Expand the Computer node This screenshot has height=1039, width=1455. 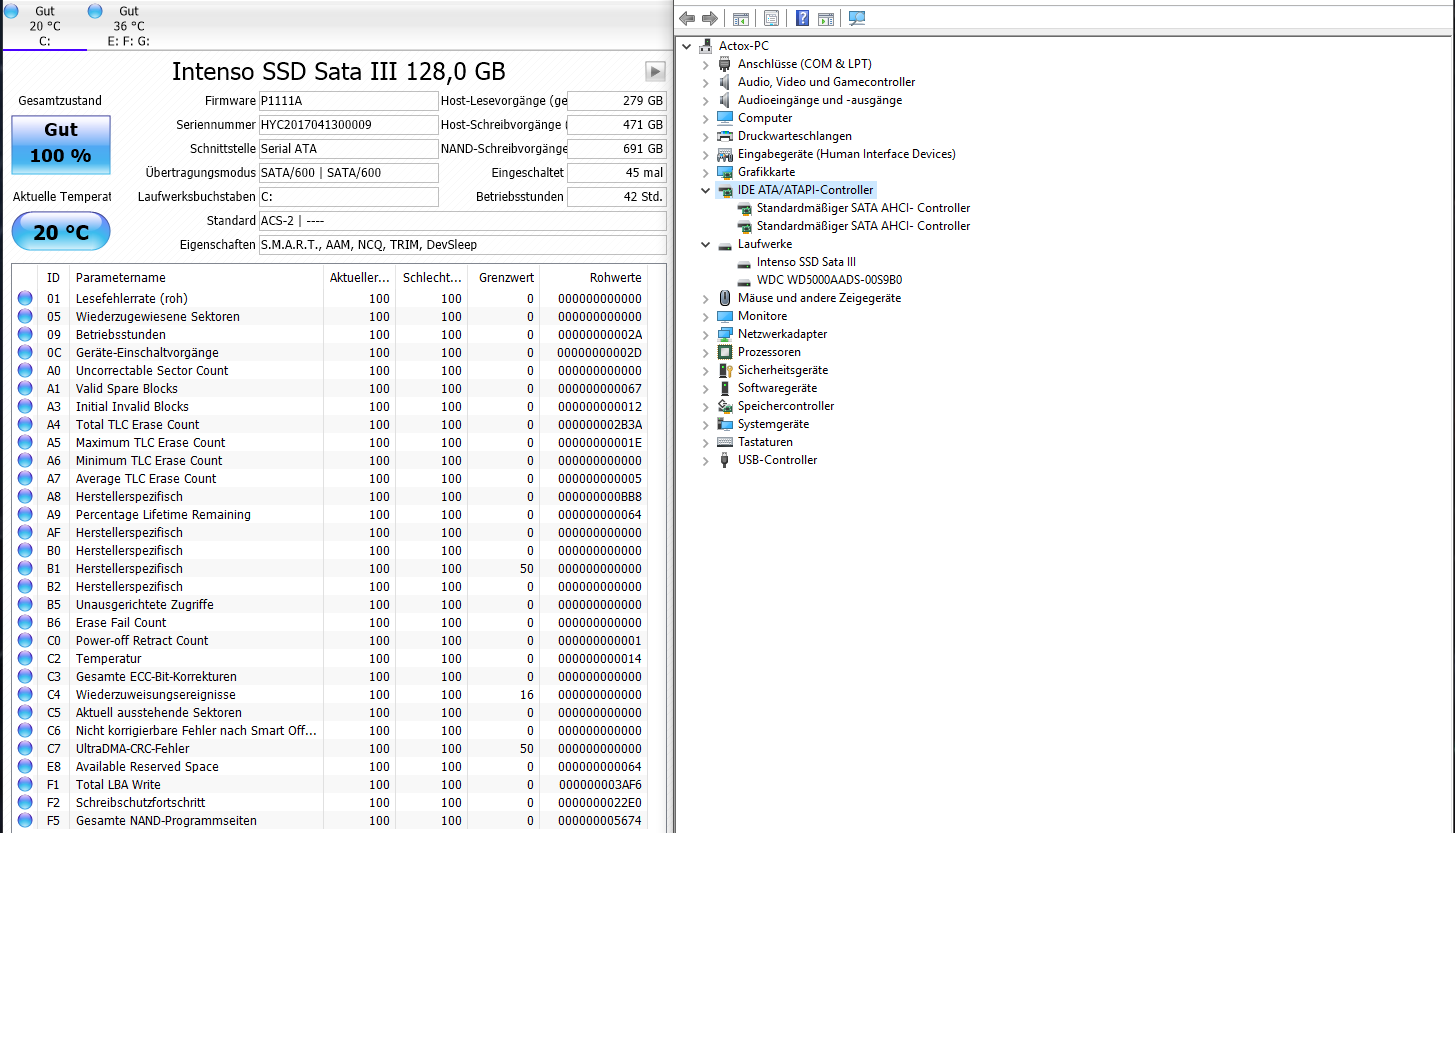705,118
